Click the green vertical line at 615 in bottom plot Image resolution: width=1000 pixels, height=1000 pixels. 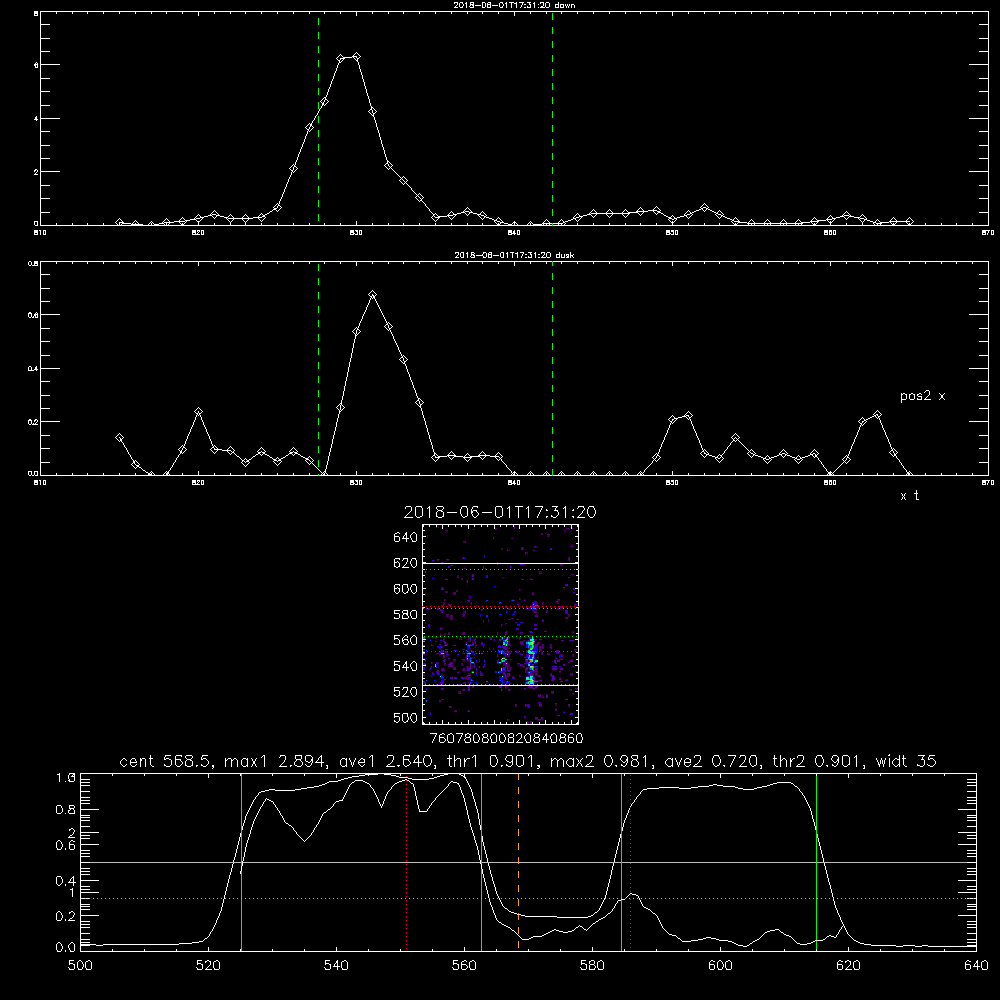point(816,861)
